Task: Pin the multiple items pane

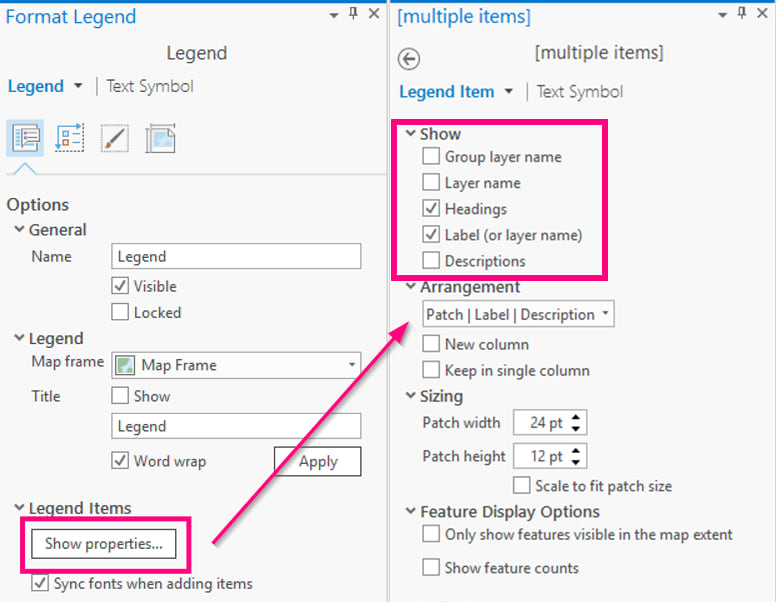Action: (741, 14)
